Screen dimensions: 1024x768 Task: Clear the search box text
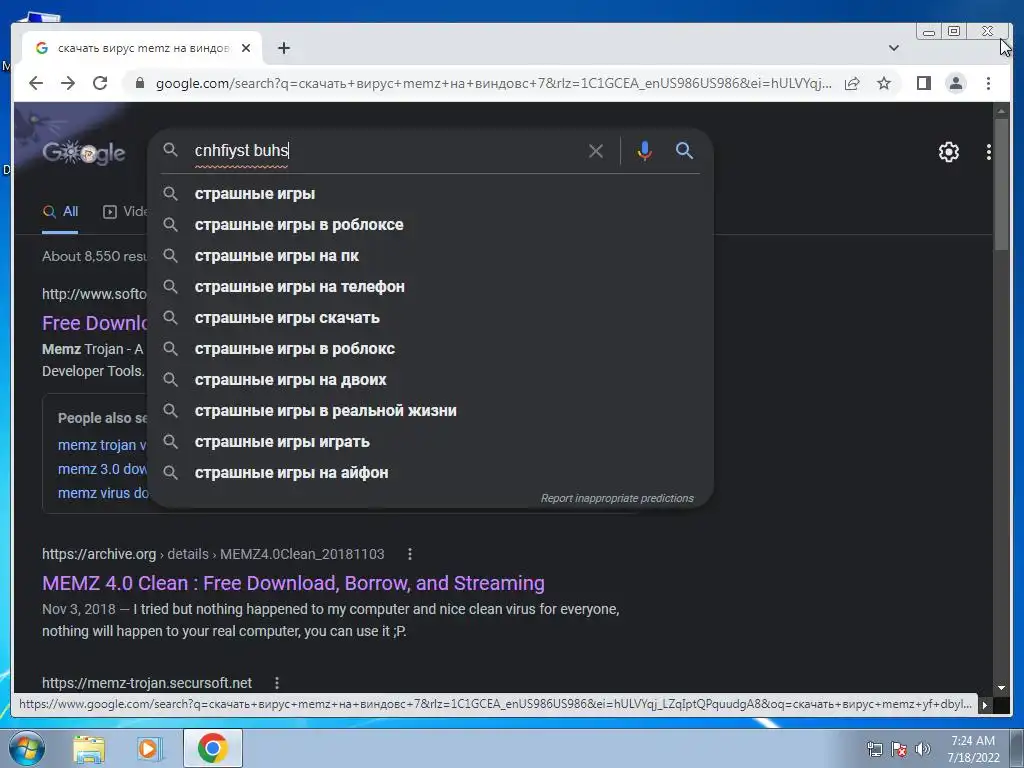click(596, 151)
